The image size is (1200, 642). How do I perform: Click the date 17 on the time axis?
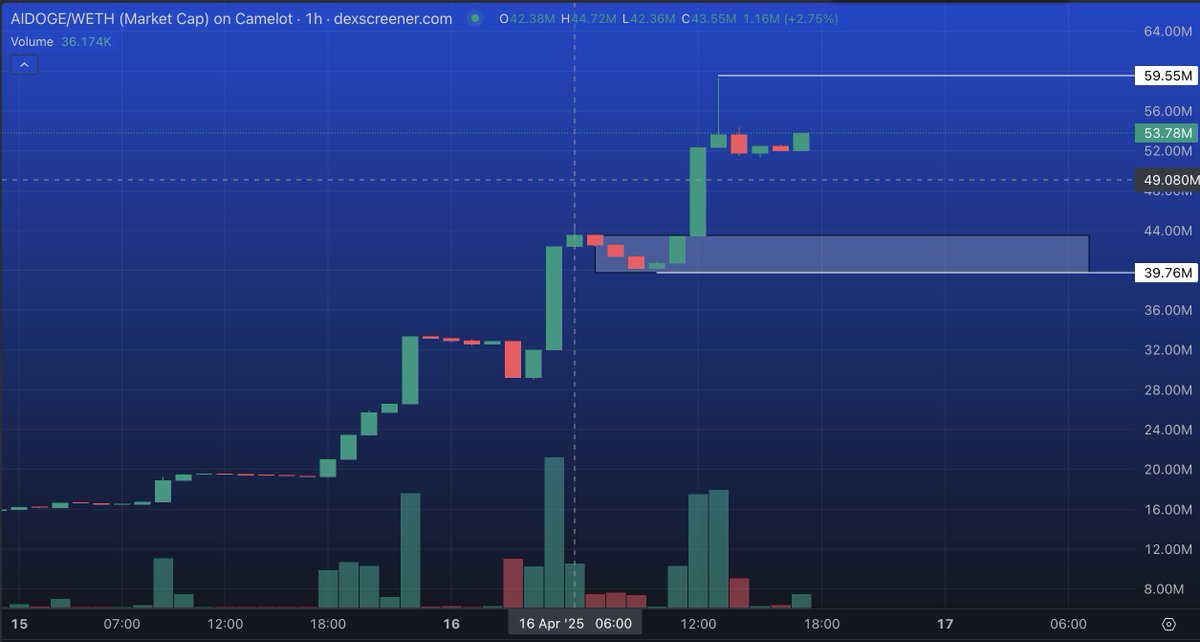pos(945,624)
